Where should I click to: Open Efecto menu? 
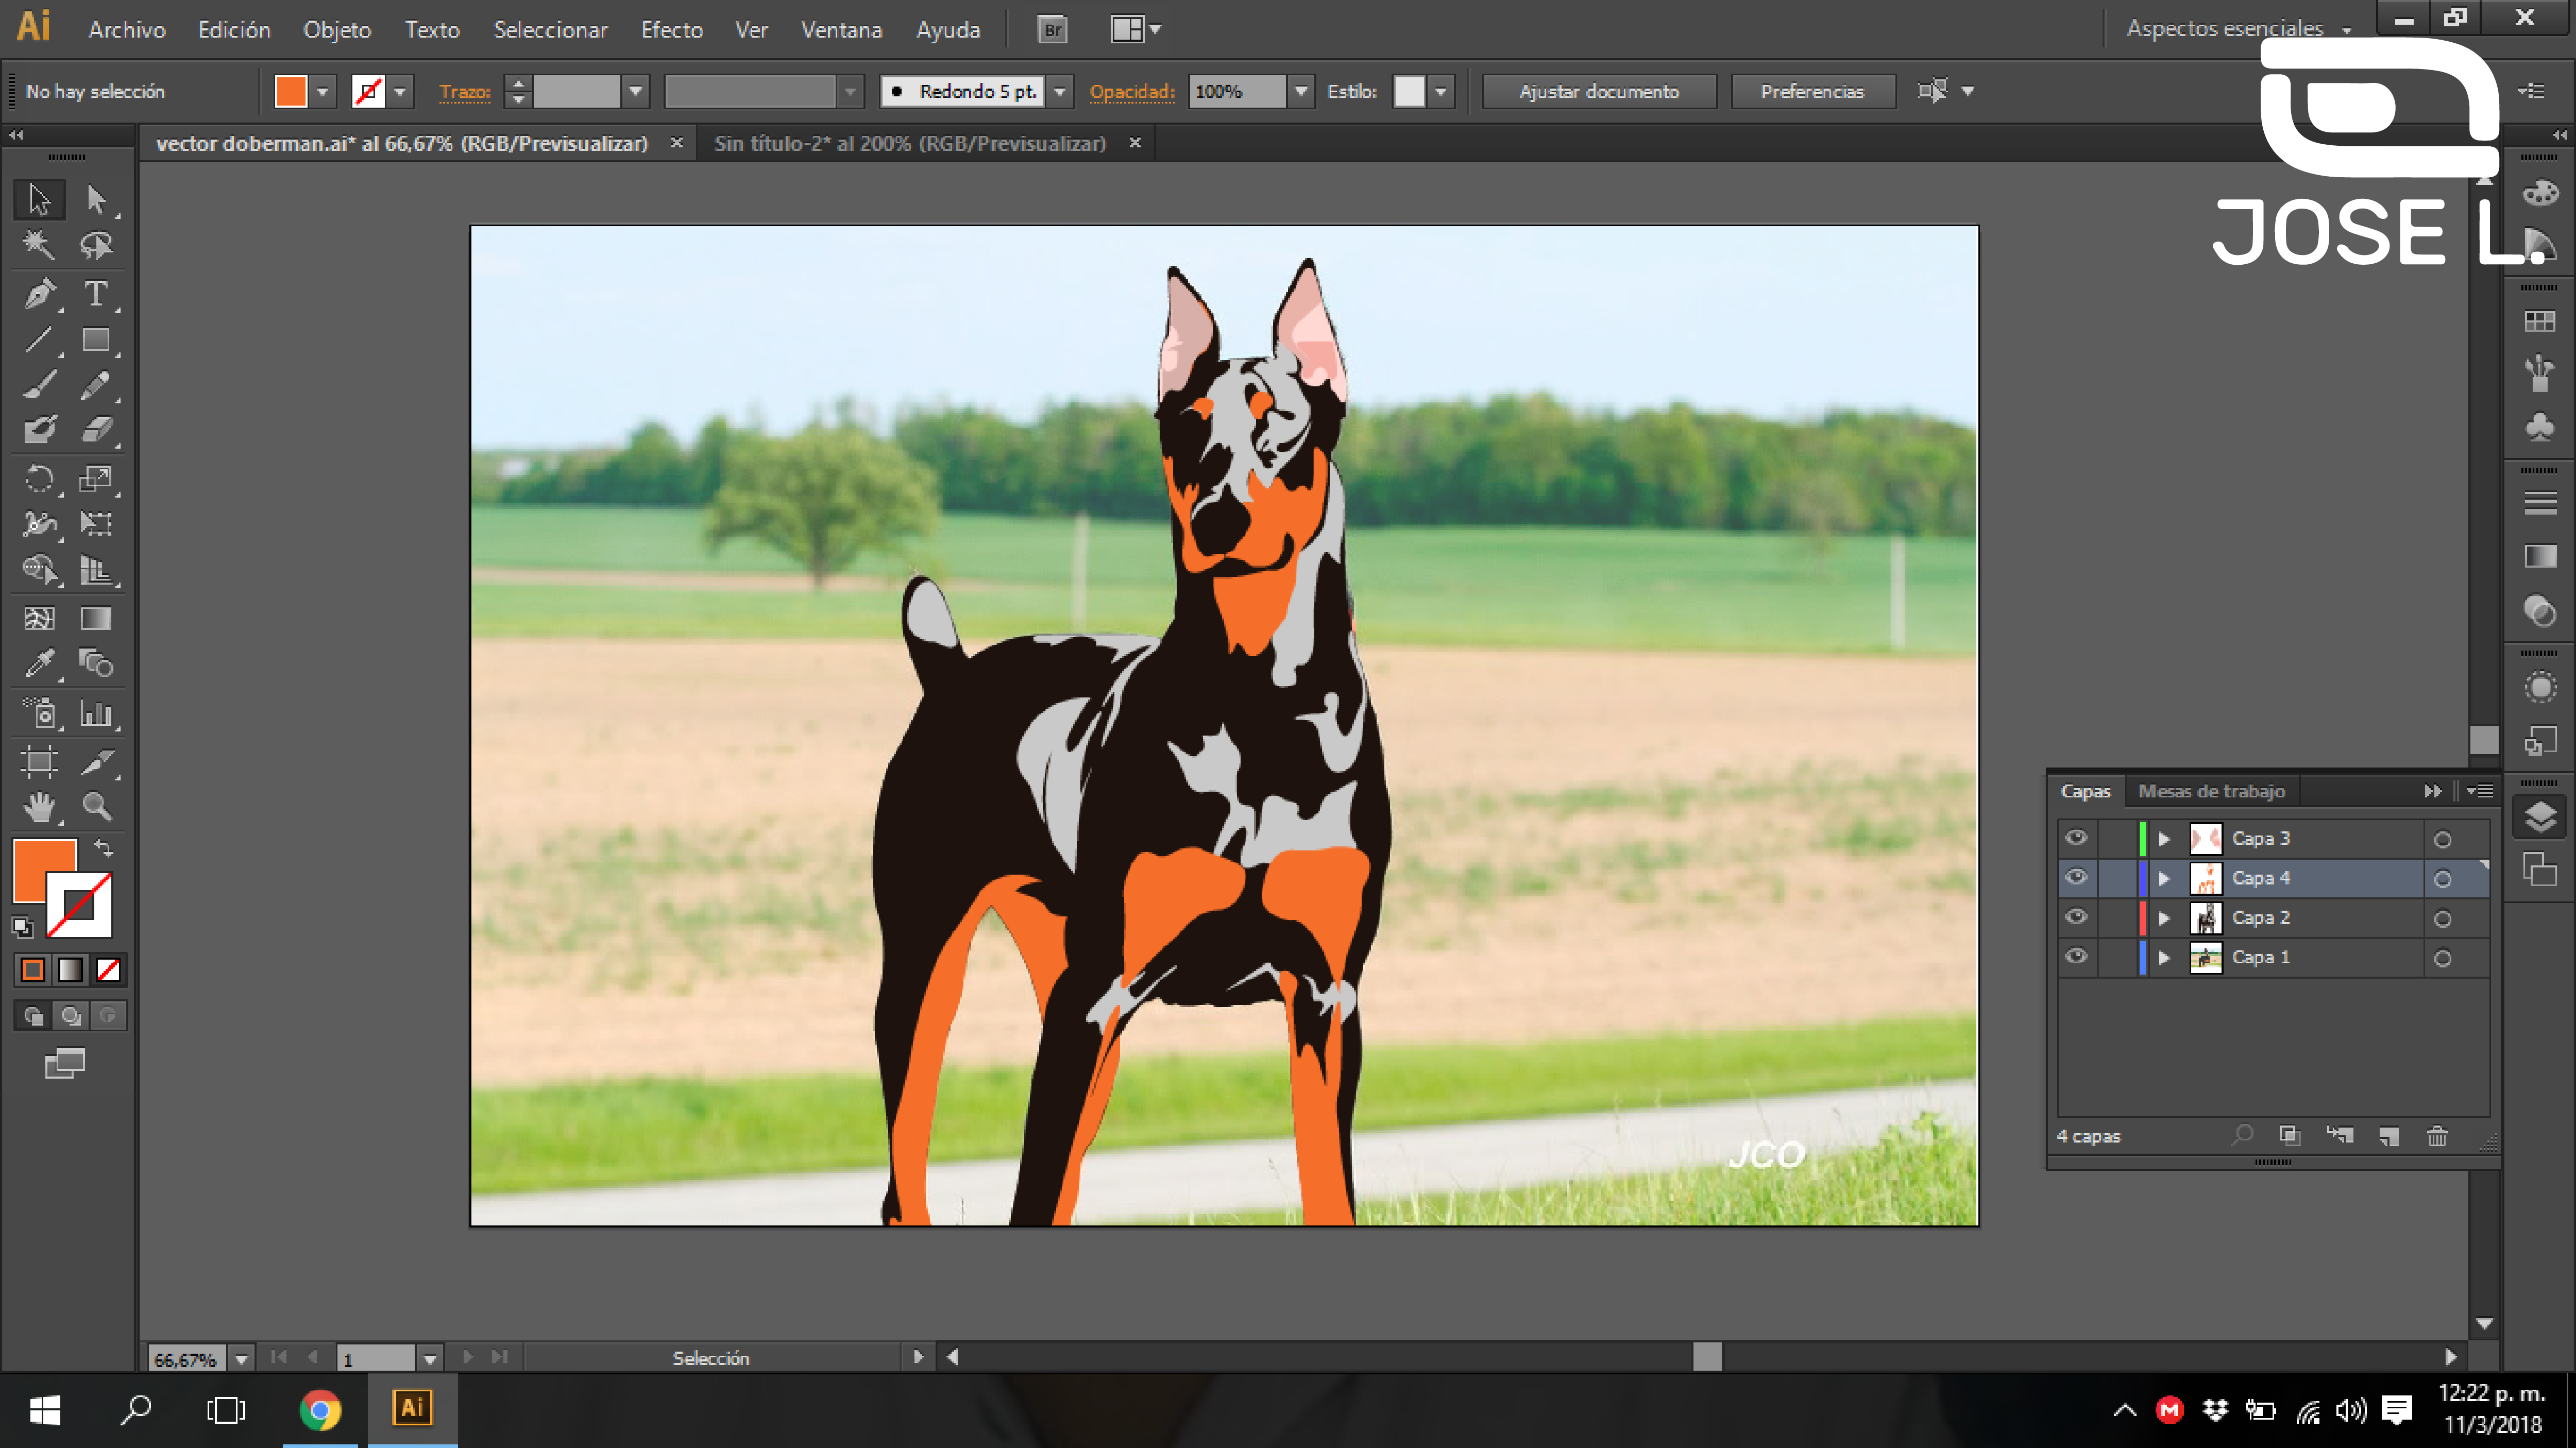pyautogui.click(x=672, y=30)
